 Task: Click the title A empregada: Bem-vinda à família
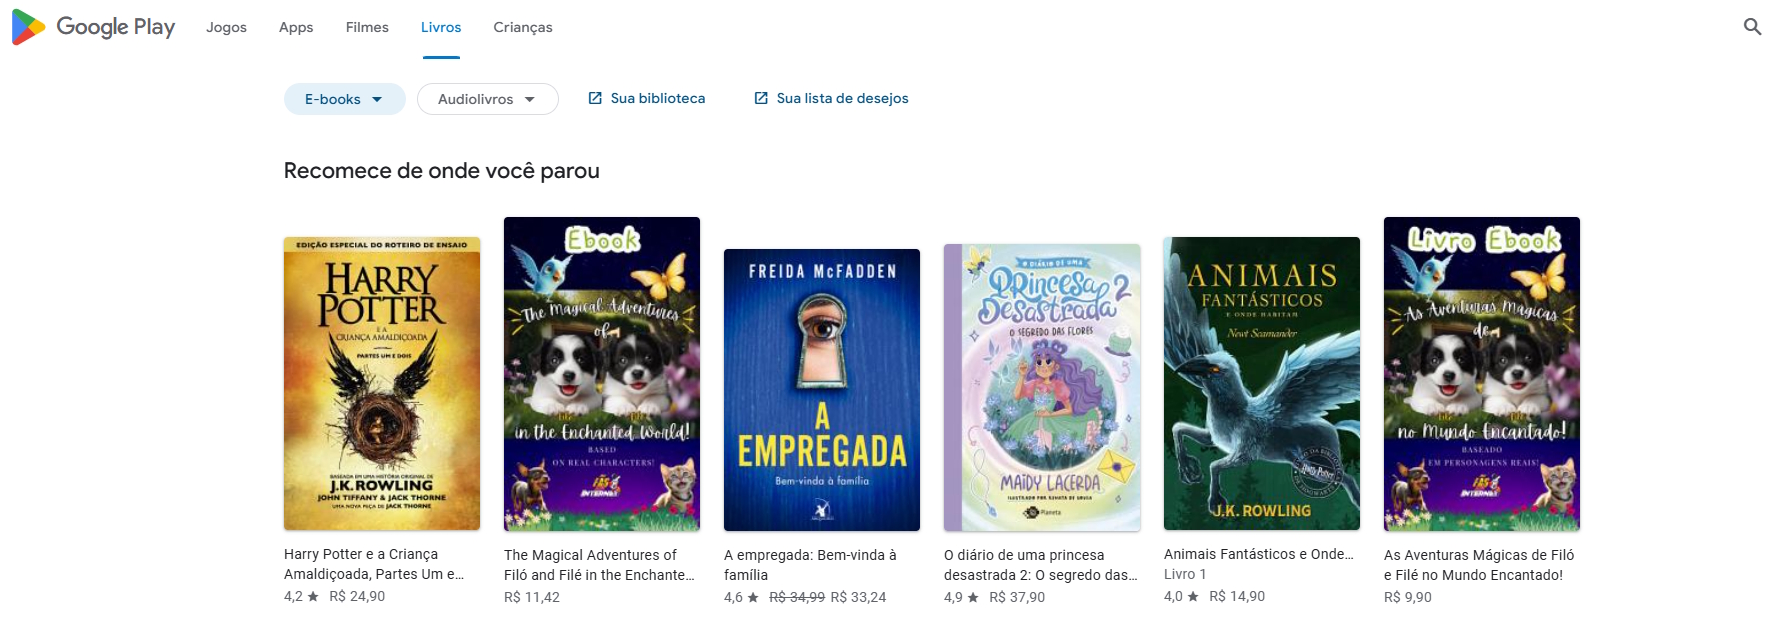click(810, 565)
